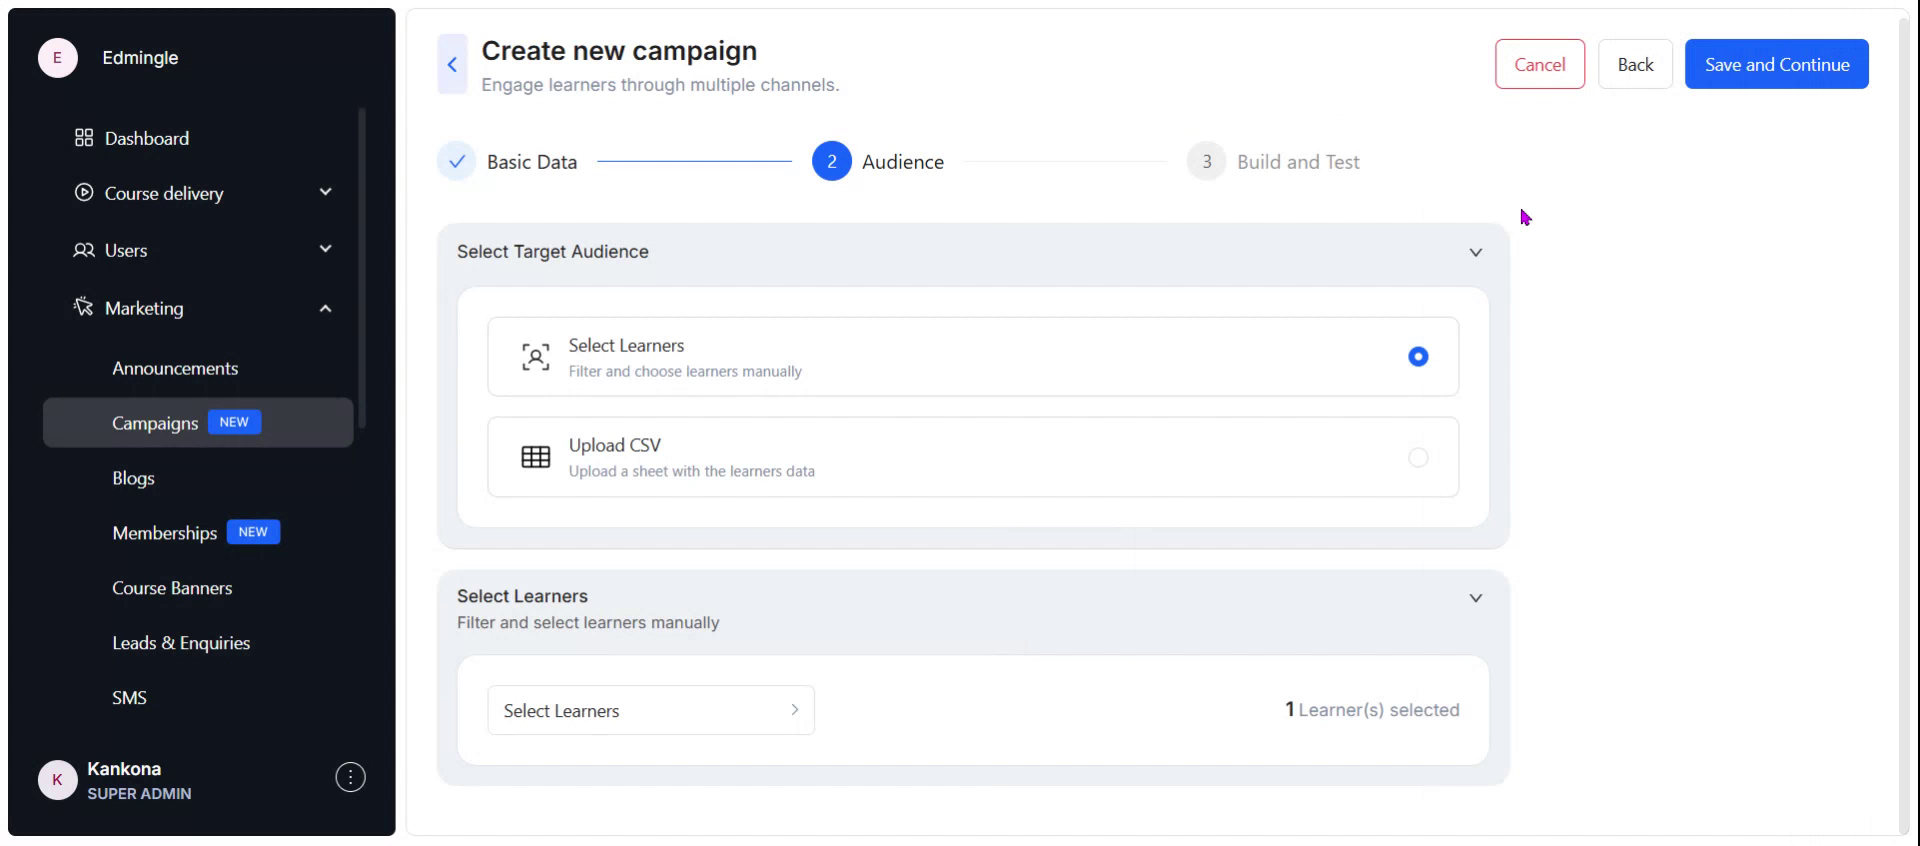The height and width of the screenshot is (846, 1920).
Task: Collapse the Marketing menu chevron
Action: click(x=325, y=308)
